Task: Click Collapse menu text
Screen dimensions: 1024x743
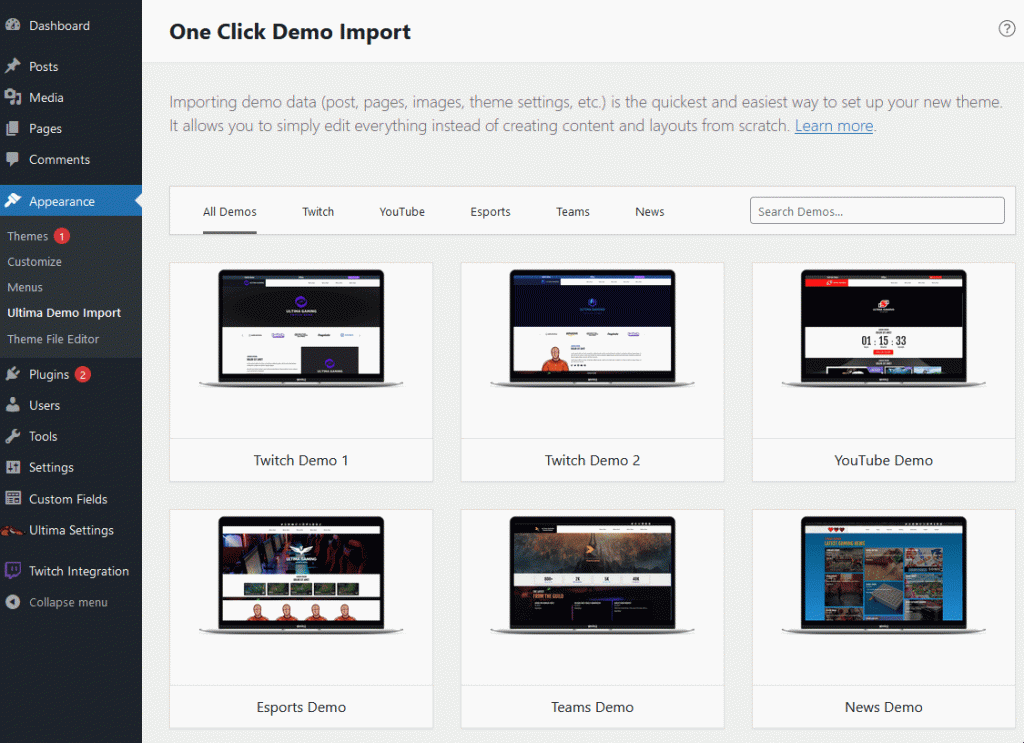Action: 68,602
